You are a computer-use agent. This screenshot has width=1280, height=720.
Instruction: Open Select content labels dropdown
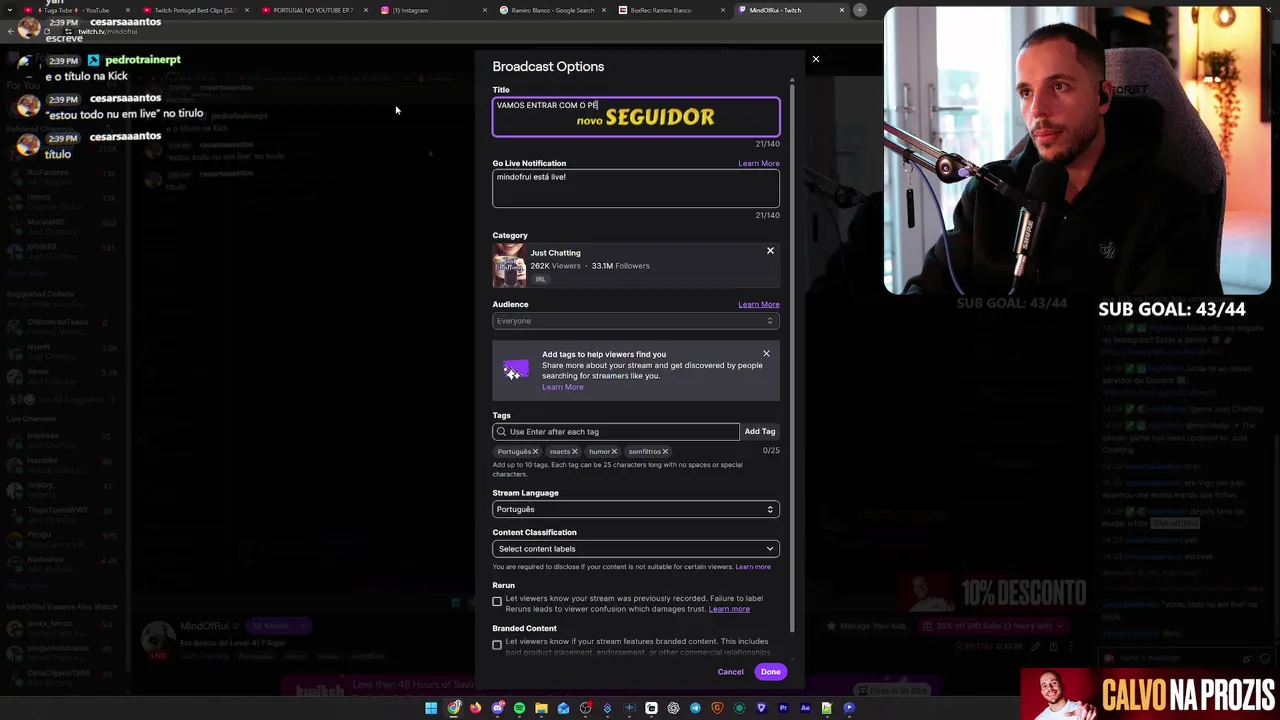coord(635,549)
